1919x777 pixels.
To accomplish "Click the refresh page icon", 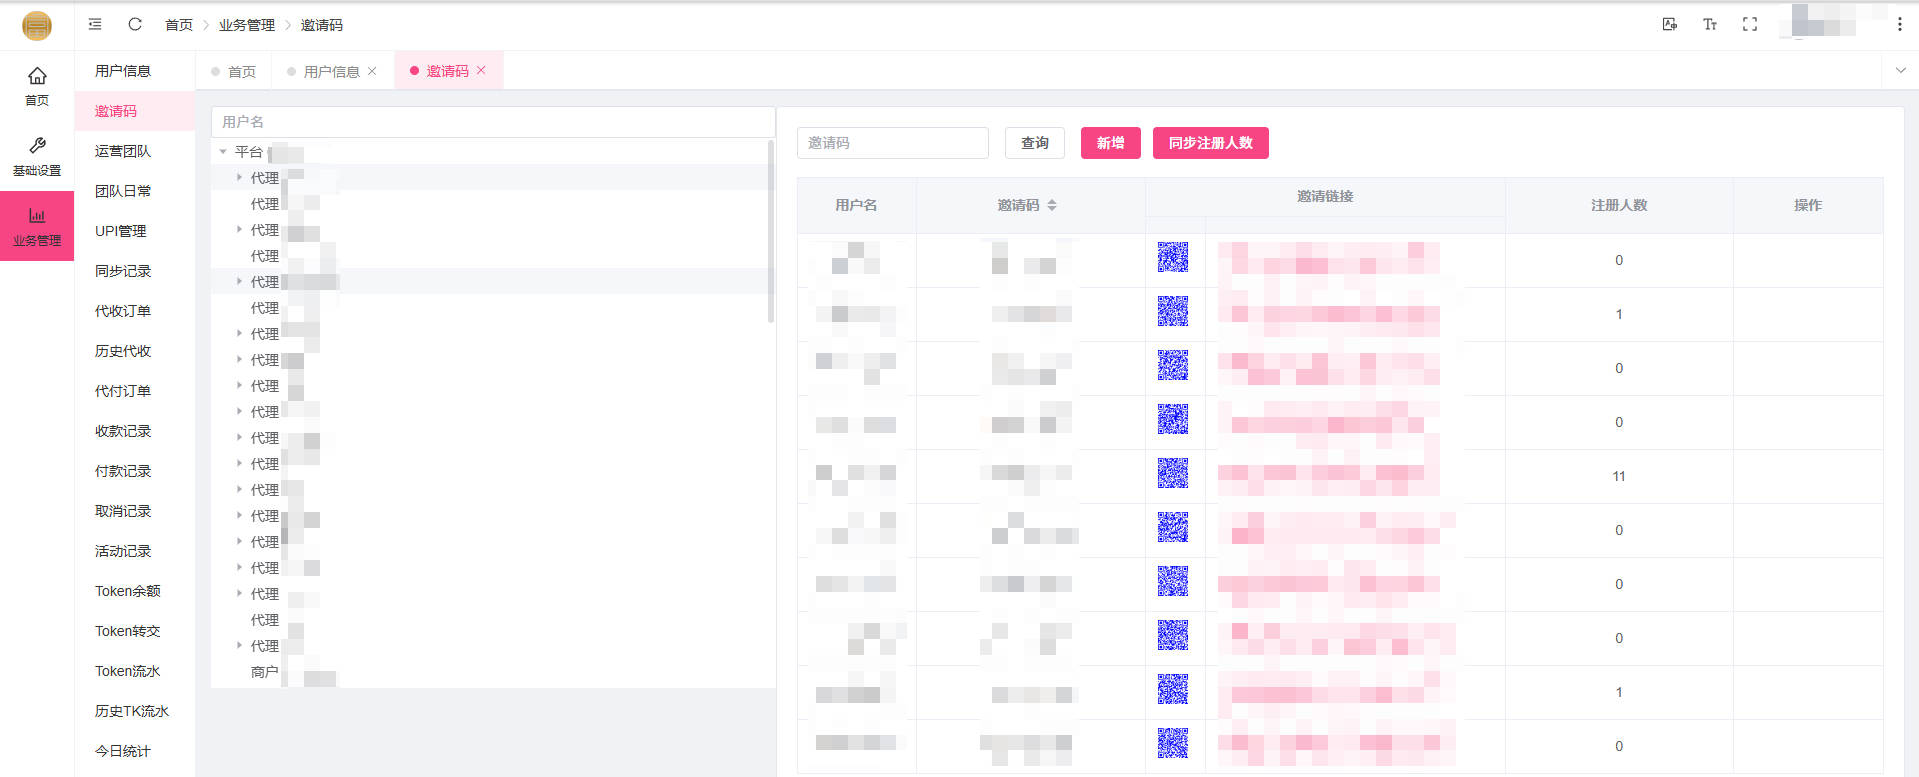I will tap(135, 24).
